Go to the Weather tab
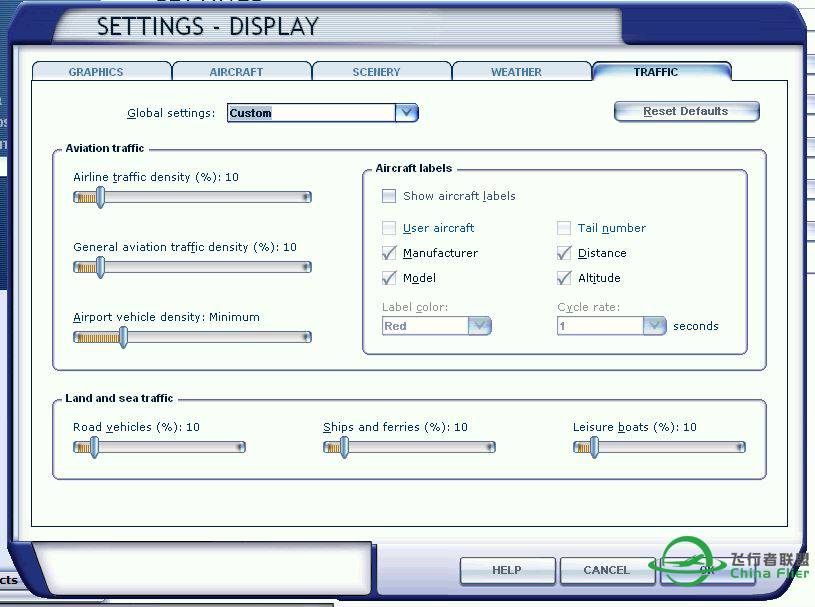Viewport: 815px width, 607px height. click(516, 72)
